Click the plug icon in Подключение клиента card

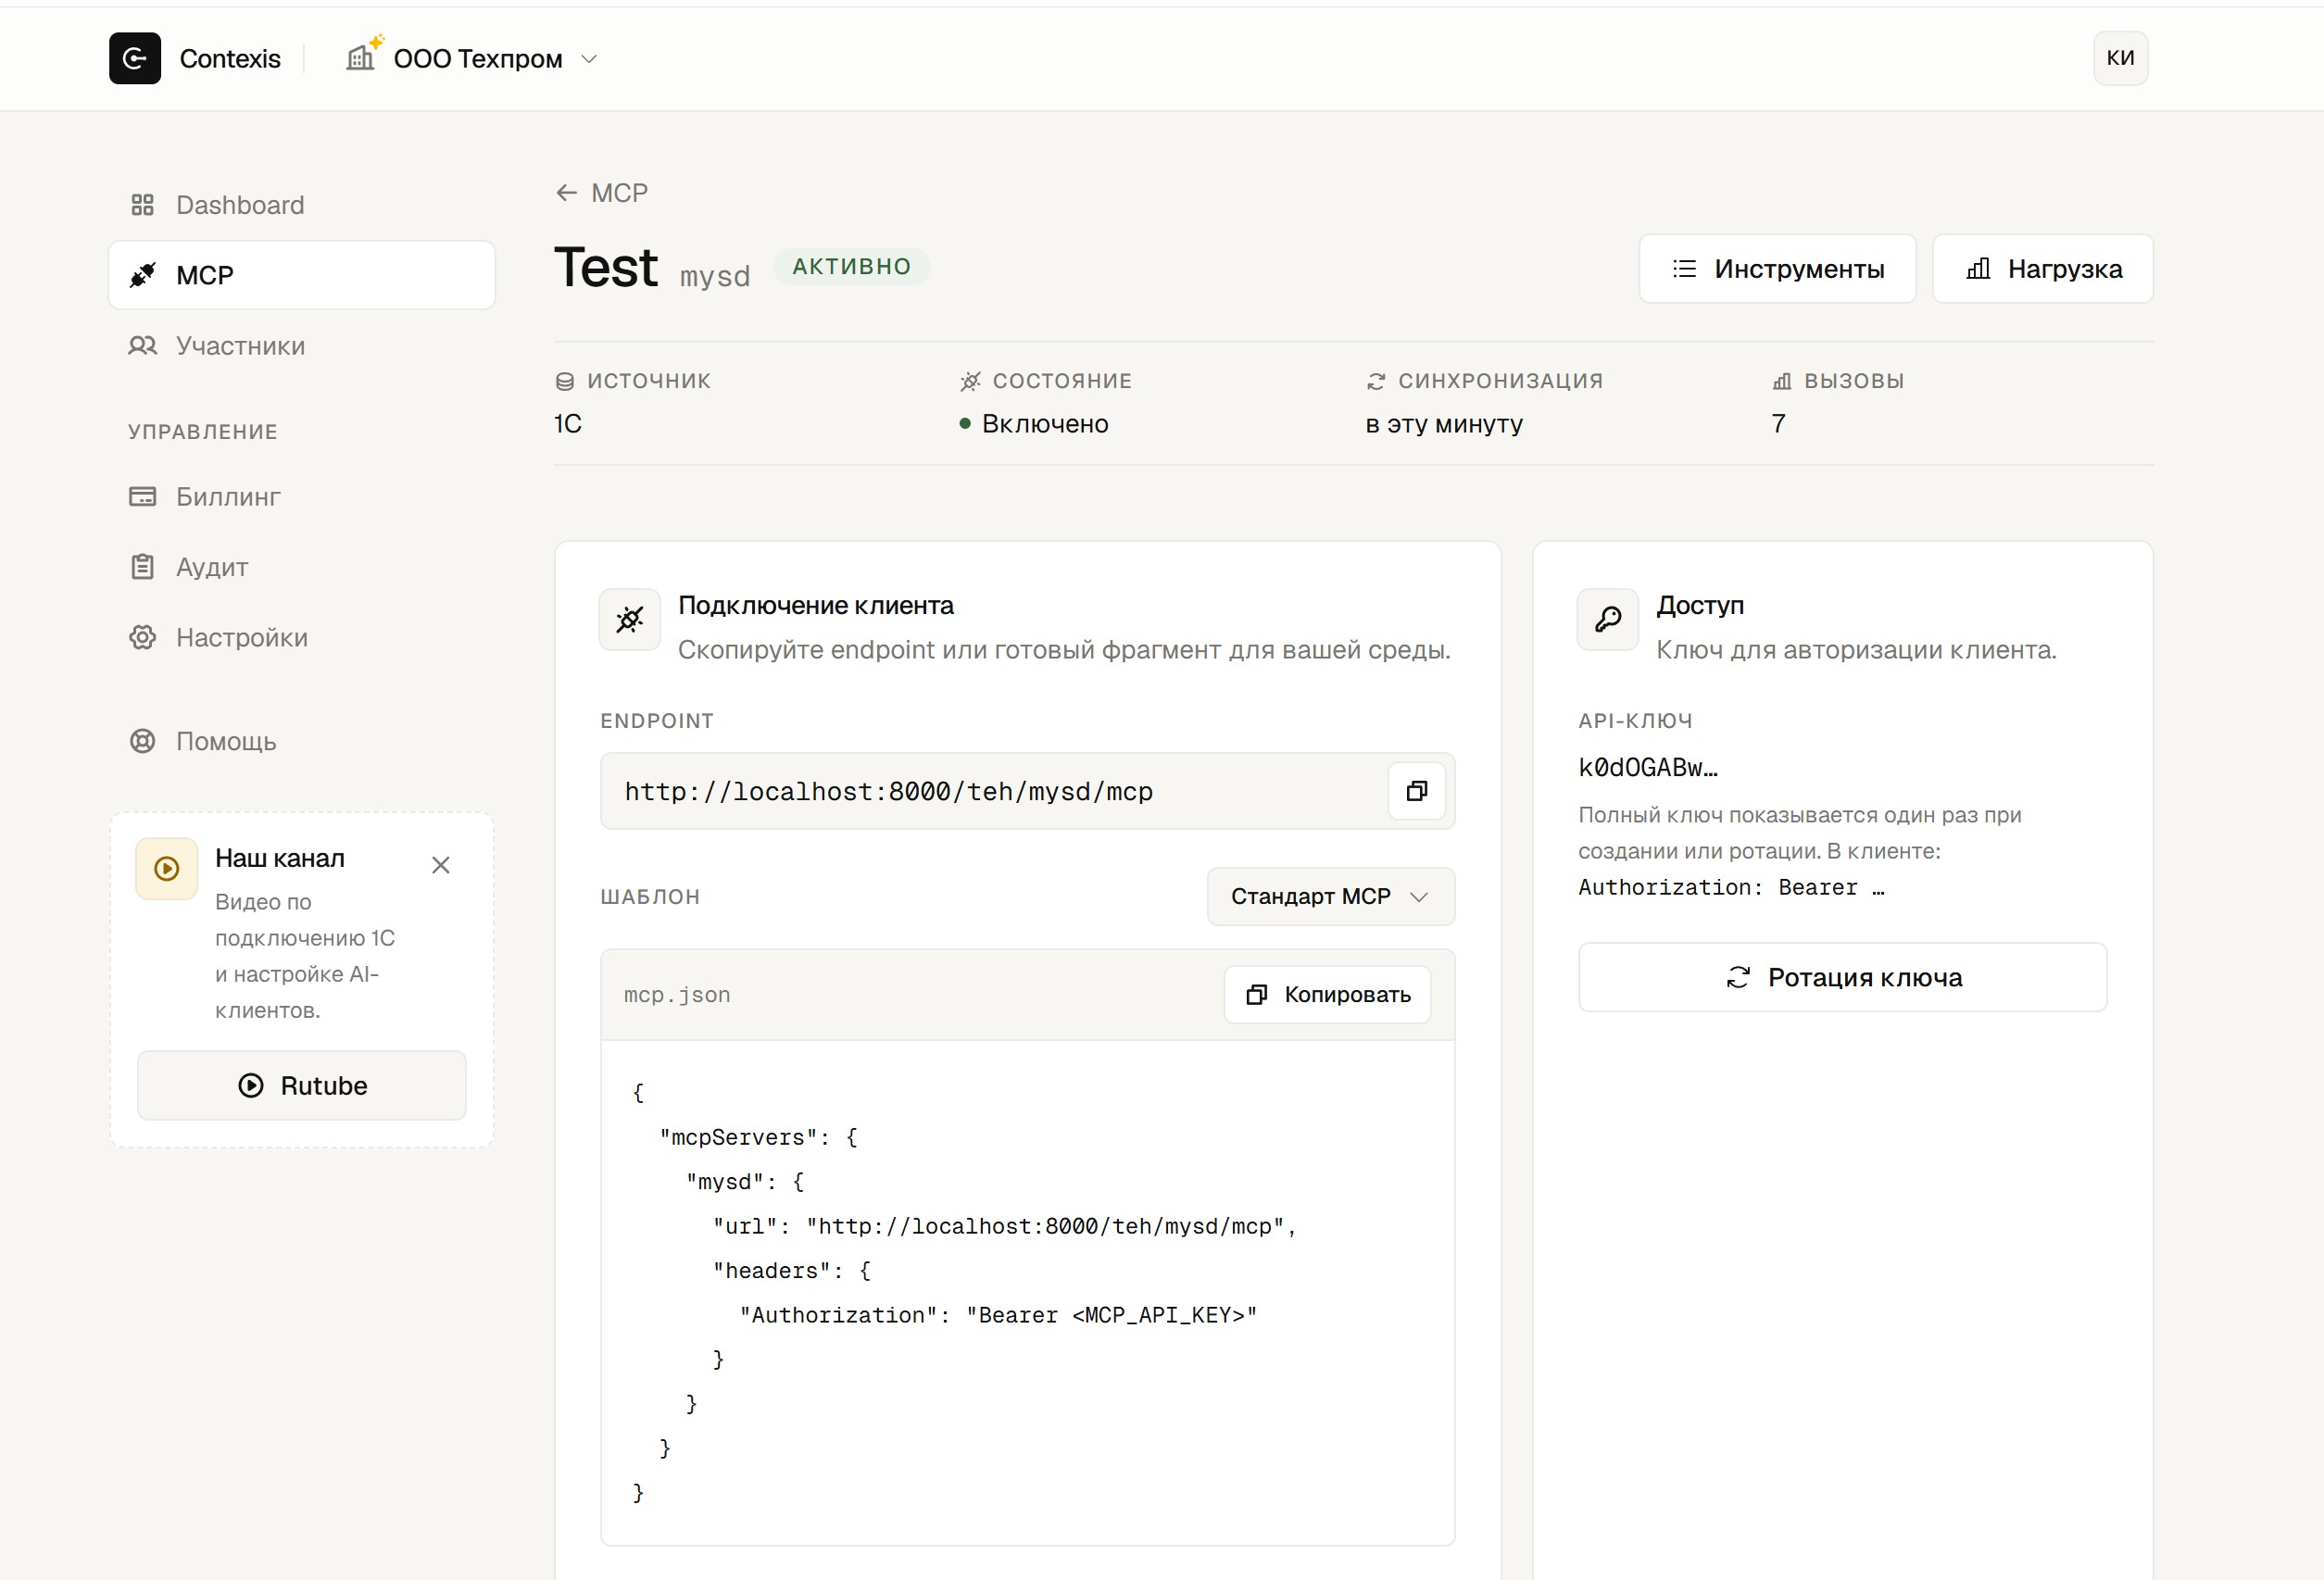tap(630, 620)
